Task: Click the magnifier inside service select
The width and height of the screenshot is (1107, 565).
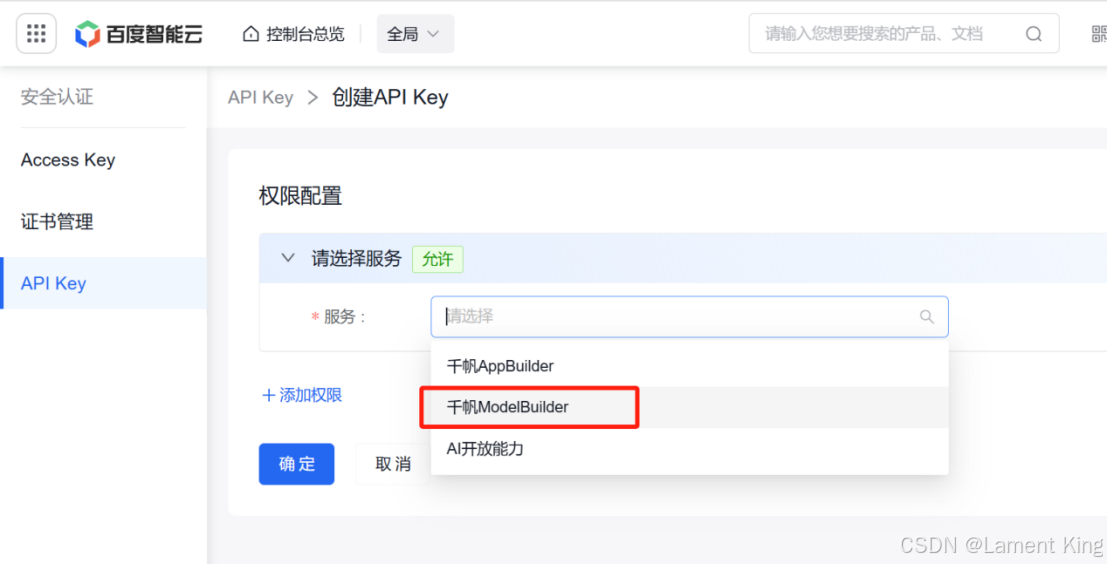Action: [x=927, y=317]
